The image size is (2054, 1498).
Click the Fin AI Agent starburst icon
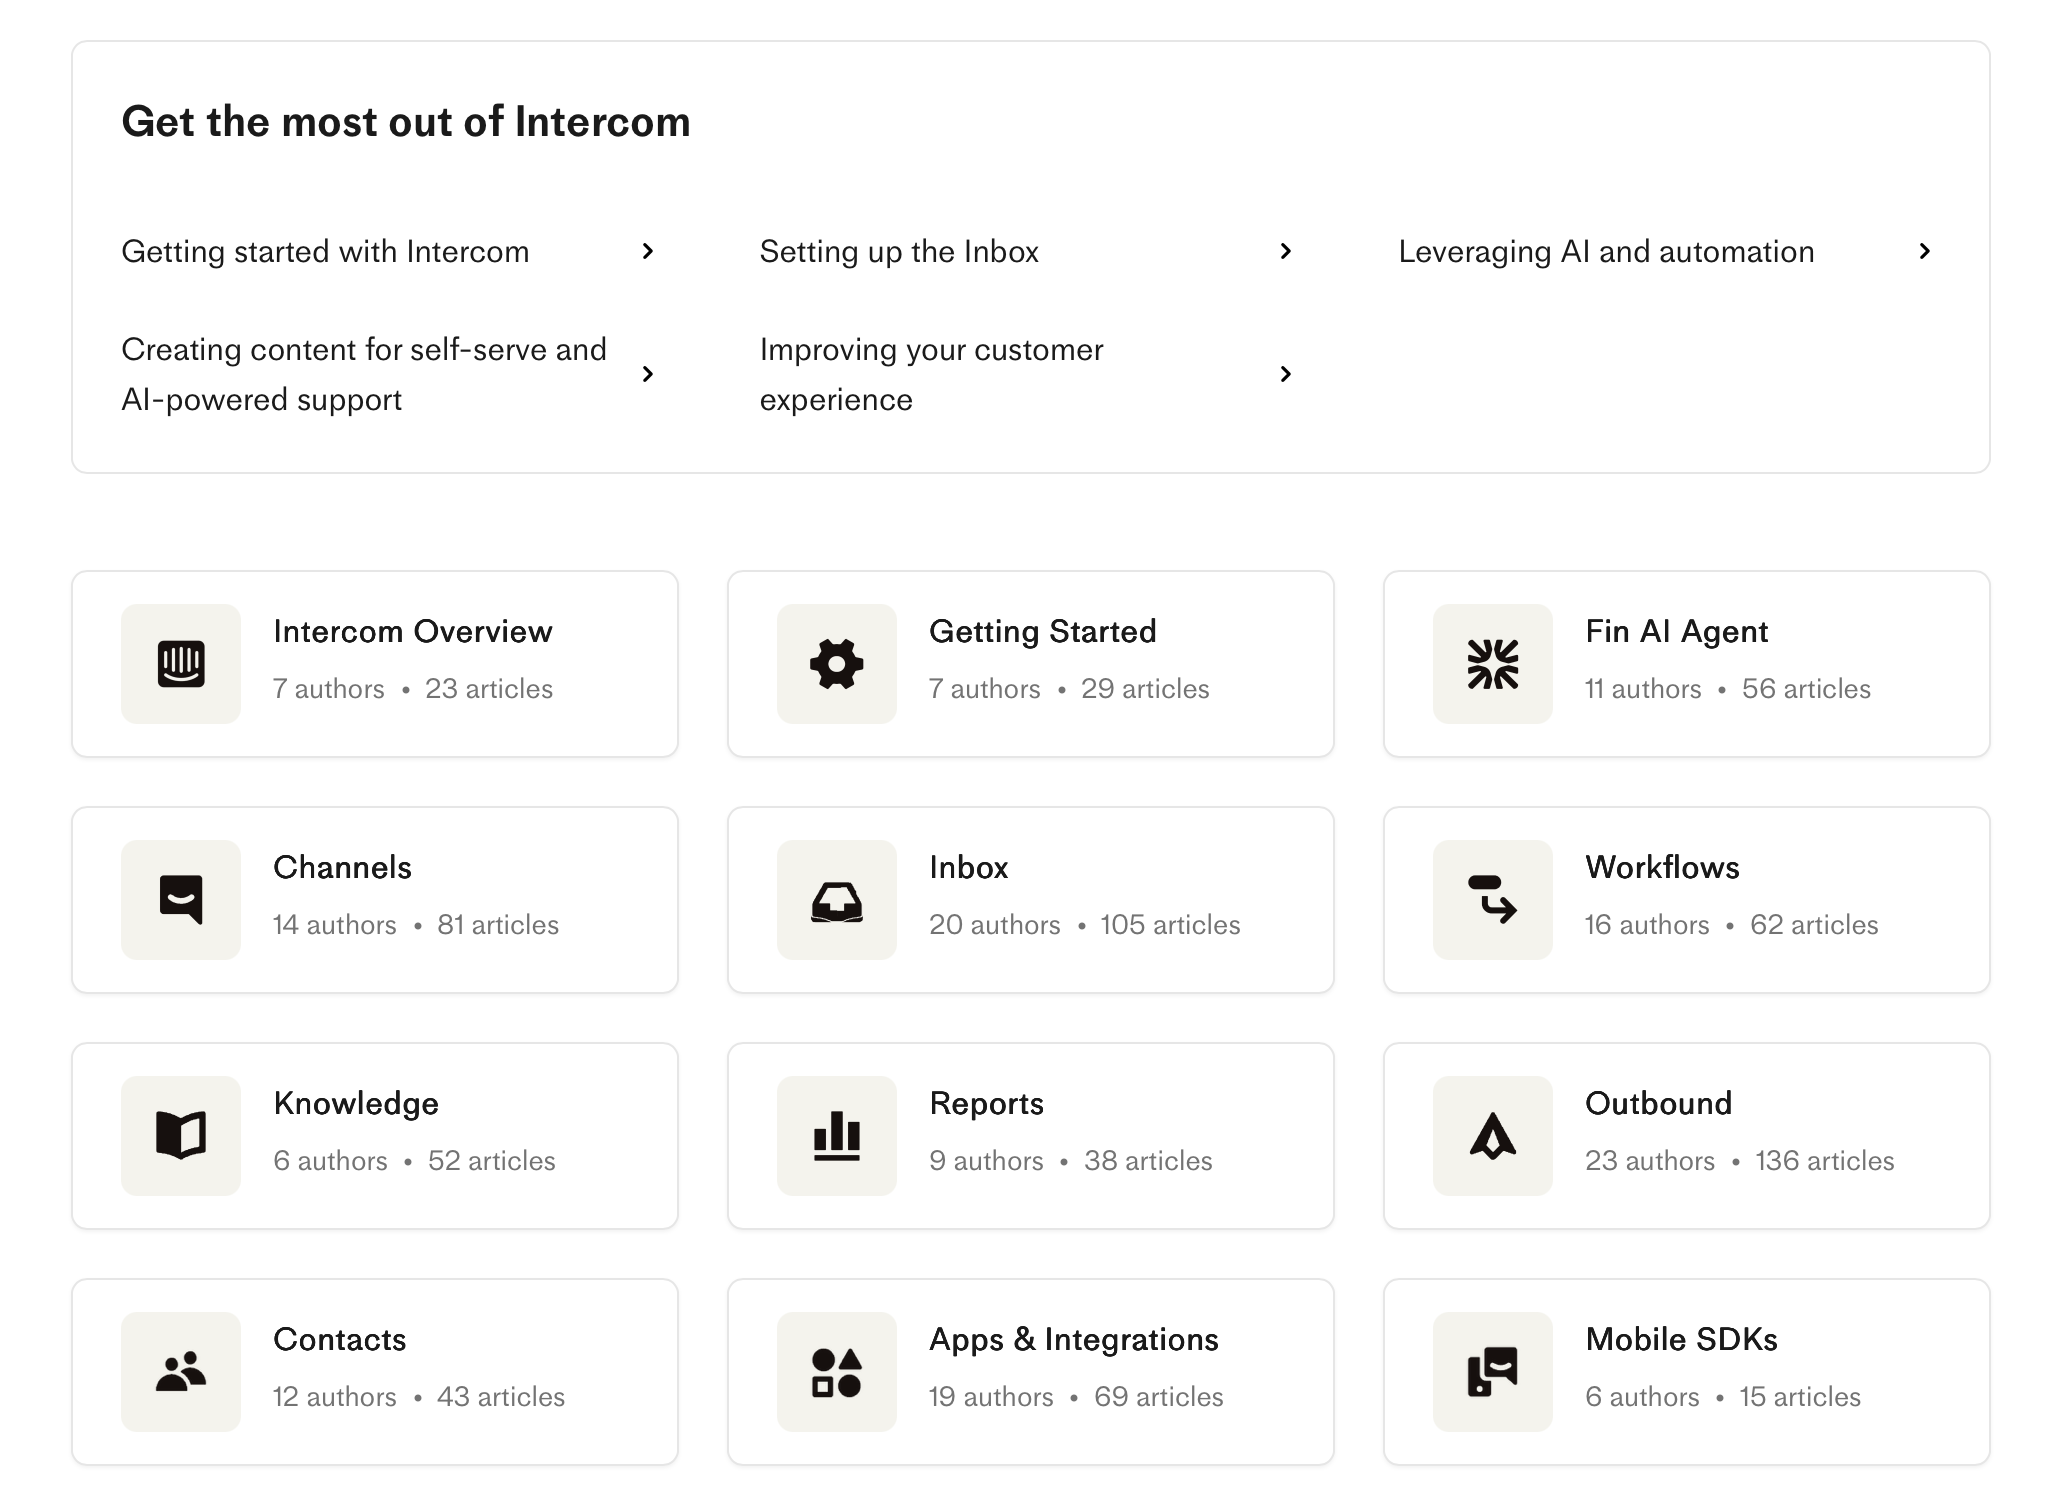point(1493,664)
